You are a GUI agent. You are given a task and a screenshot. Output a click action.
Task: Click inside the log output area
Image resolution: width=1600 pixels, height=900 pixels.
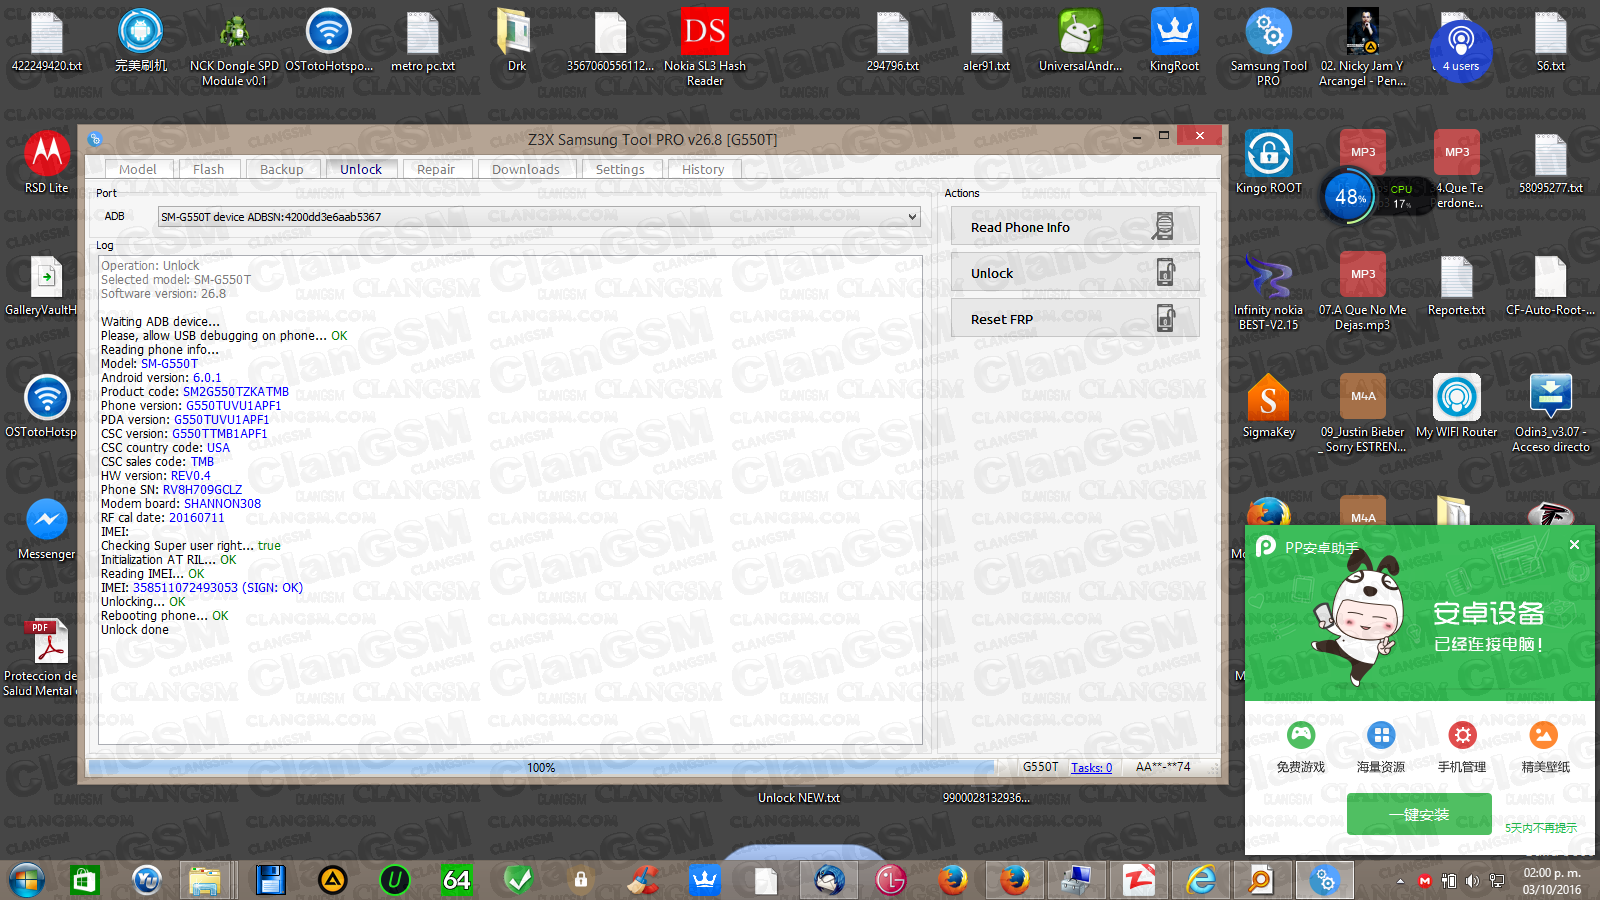click(x=510, y=499)
